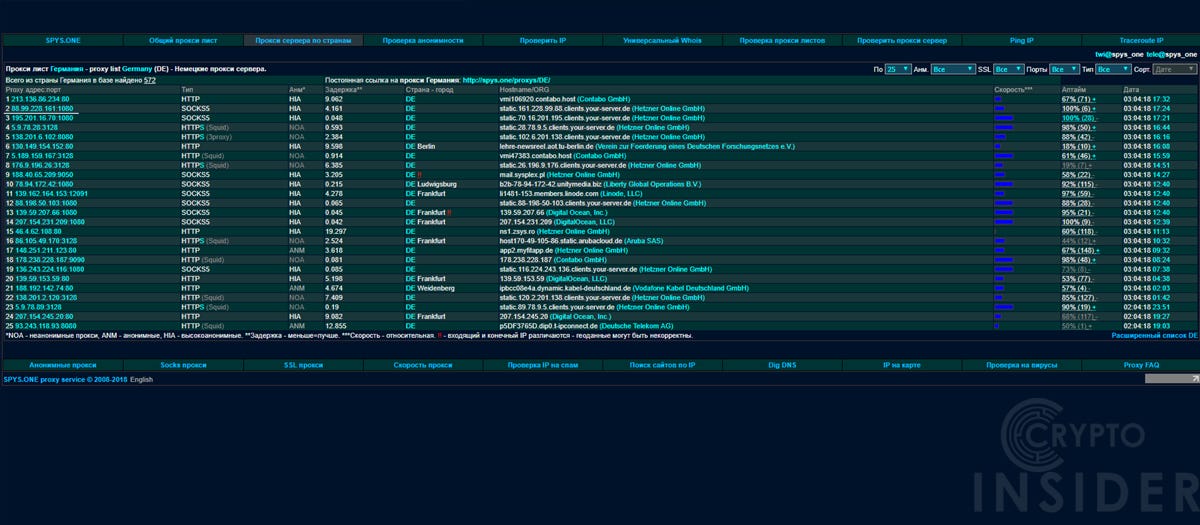Open the Proxy FAQ bottom link
The height and width of the screenshot is (525, 1200).
(x=1141, y=365)
